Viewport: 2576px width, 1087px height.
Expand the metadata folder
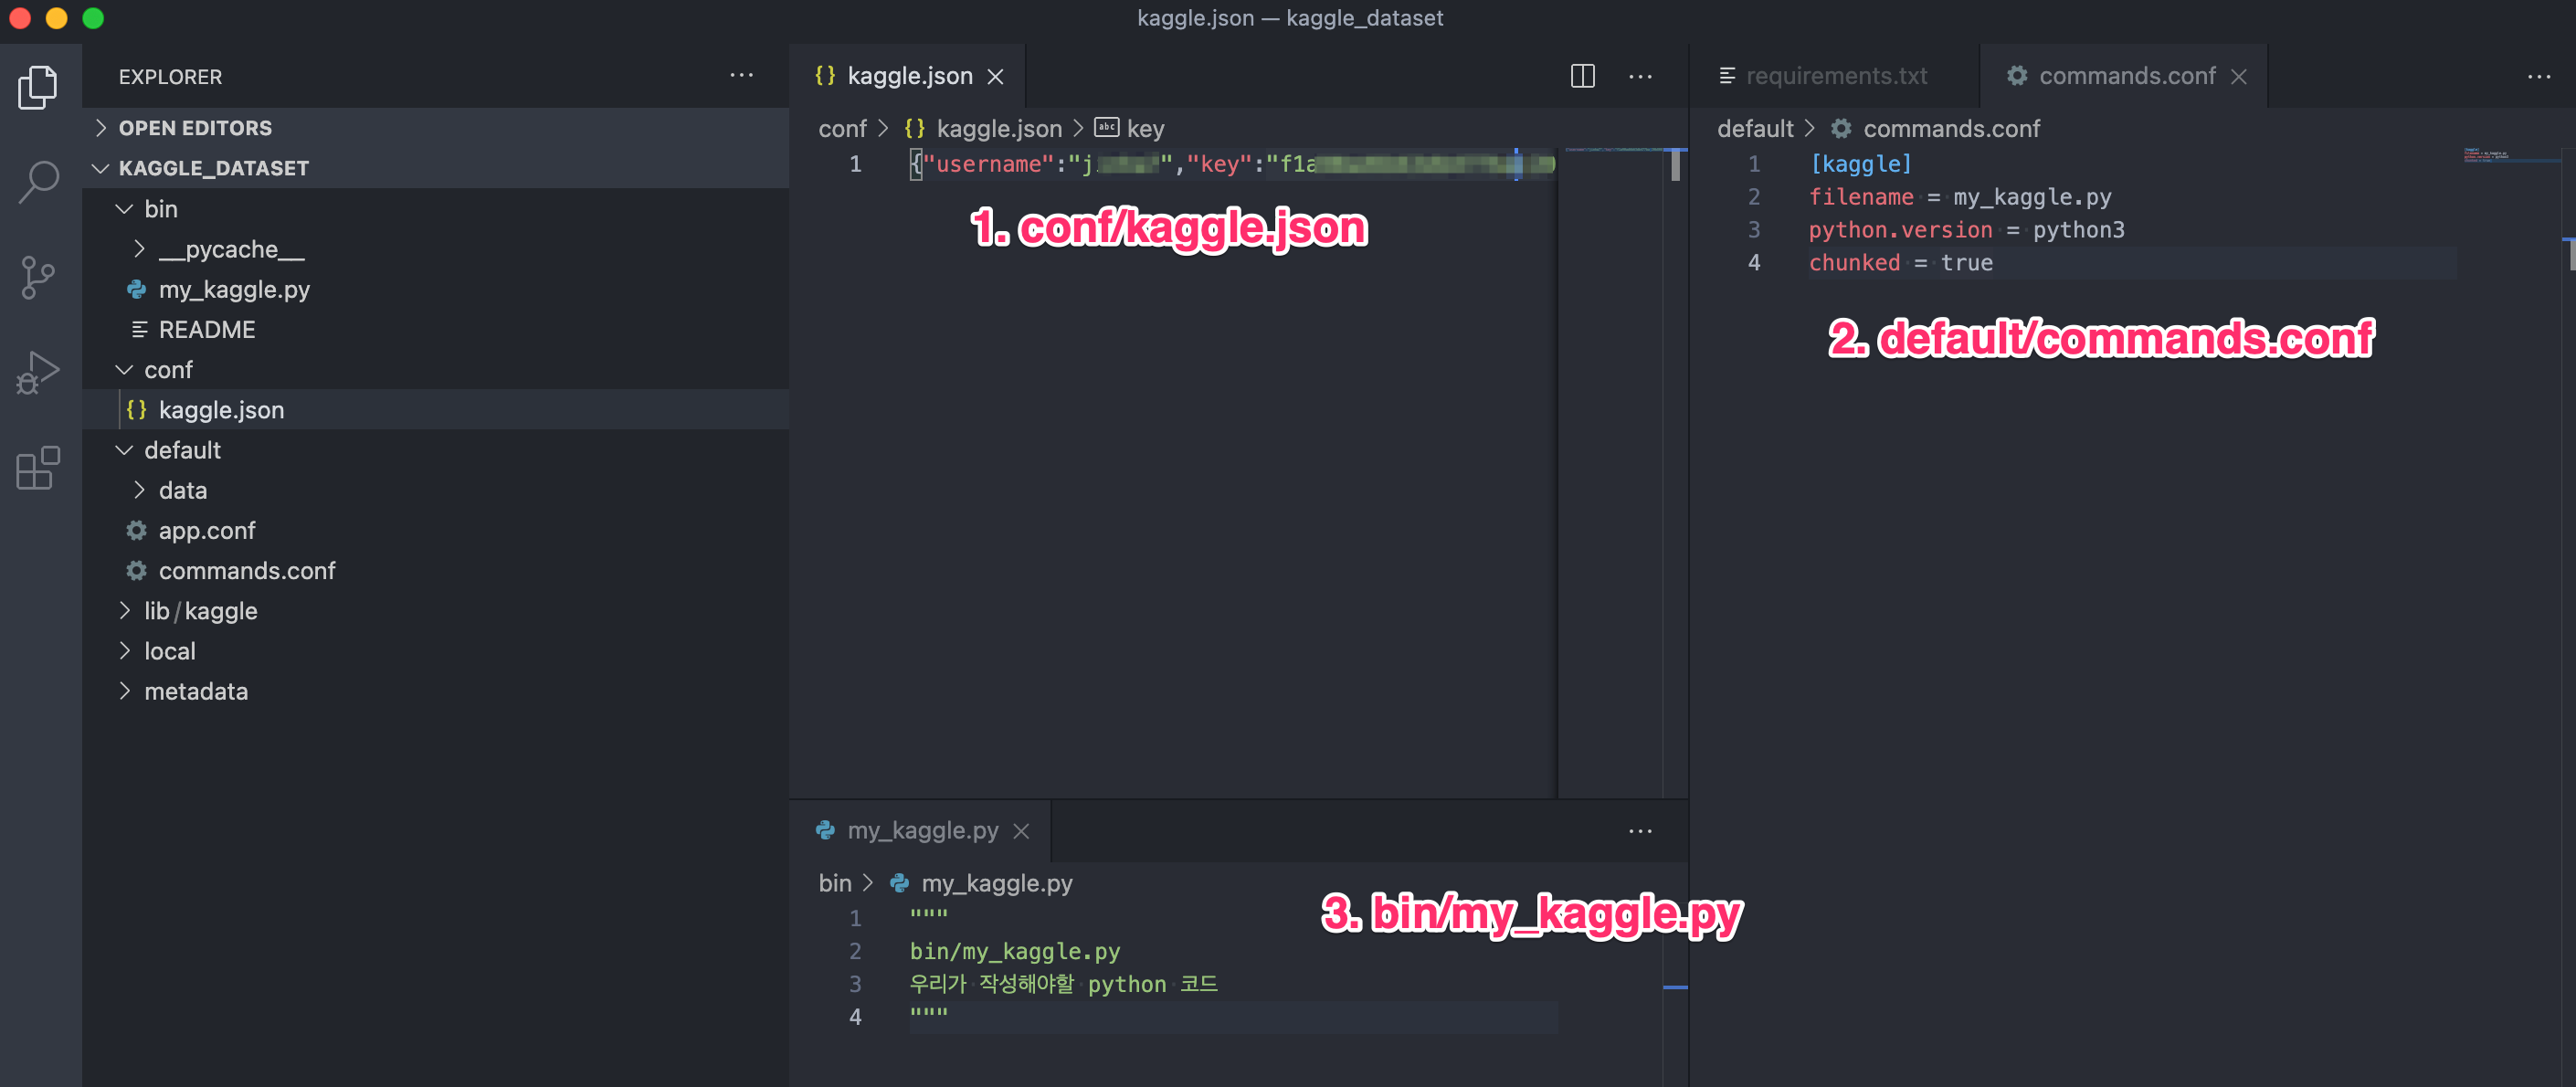coord(124,691)
